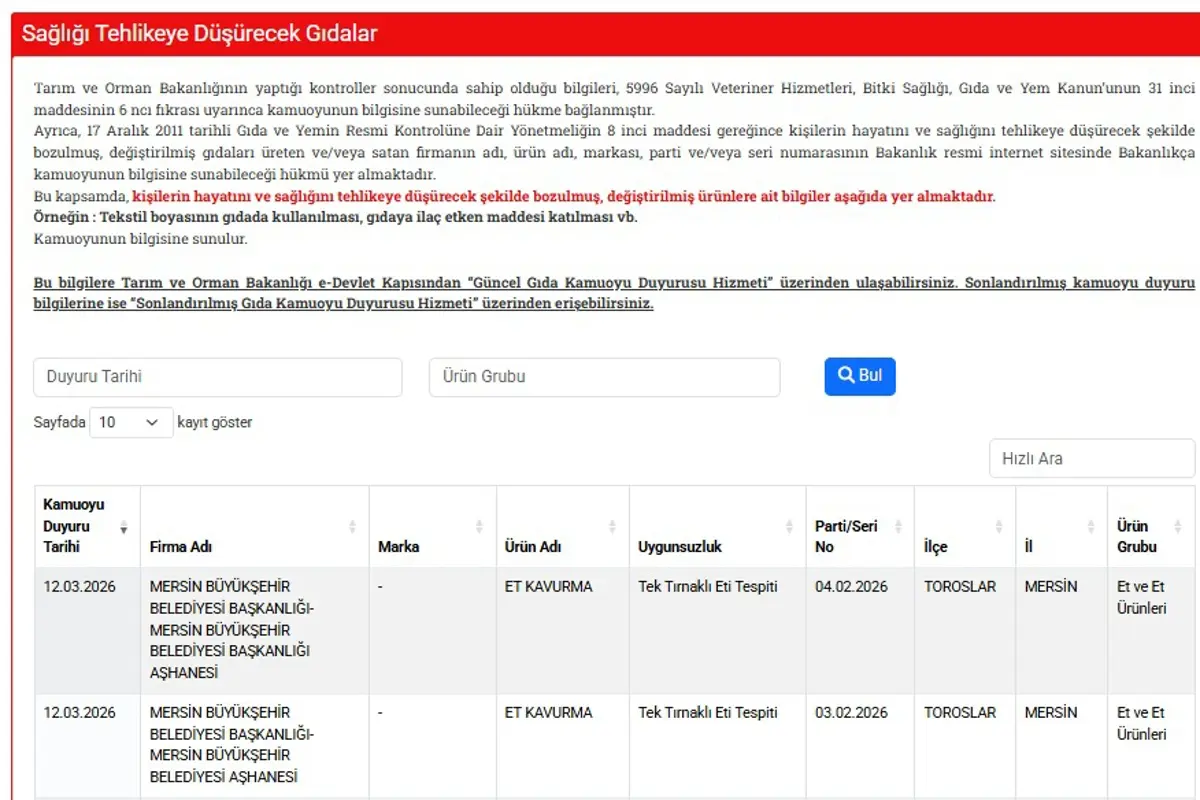Click the İl column sort icon
Image resolution: width=1200 pixels, height=800 pixels.
tap(1093, 525)
